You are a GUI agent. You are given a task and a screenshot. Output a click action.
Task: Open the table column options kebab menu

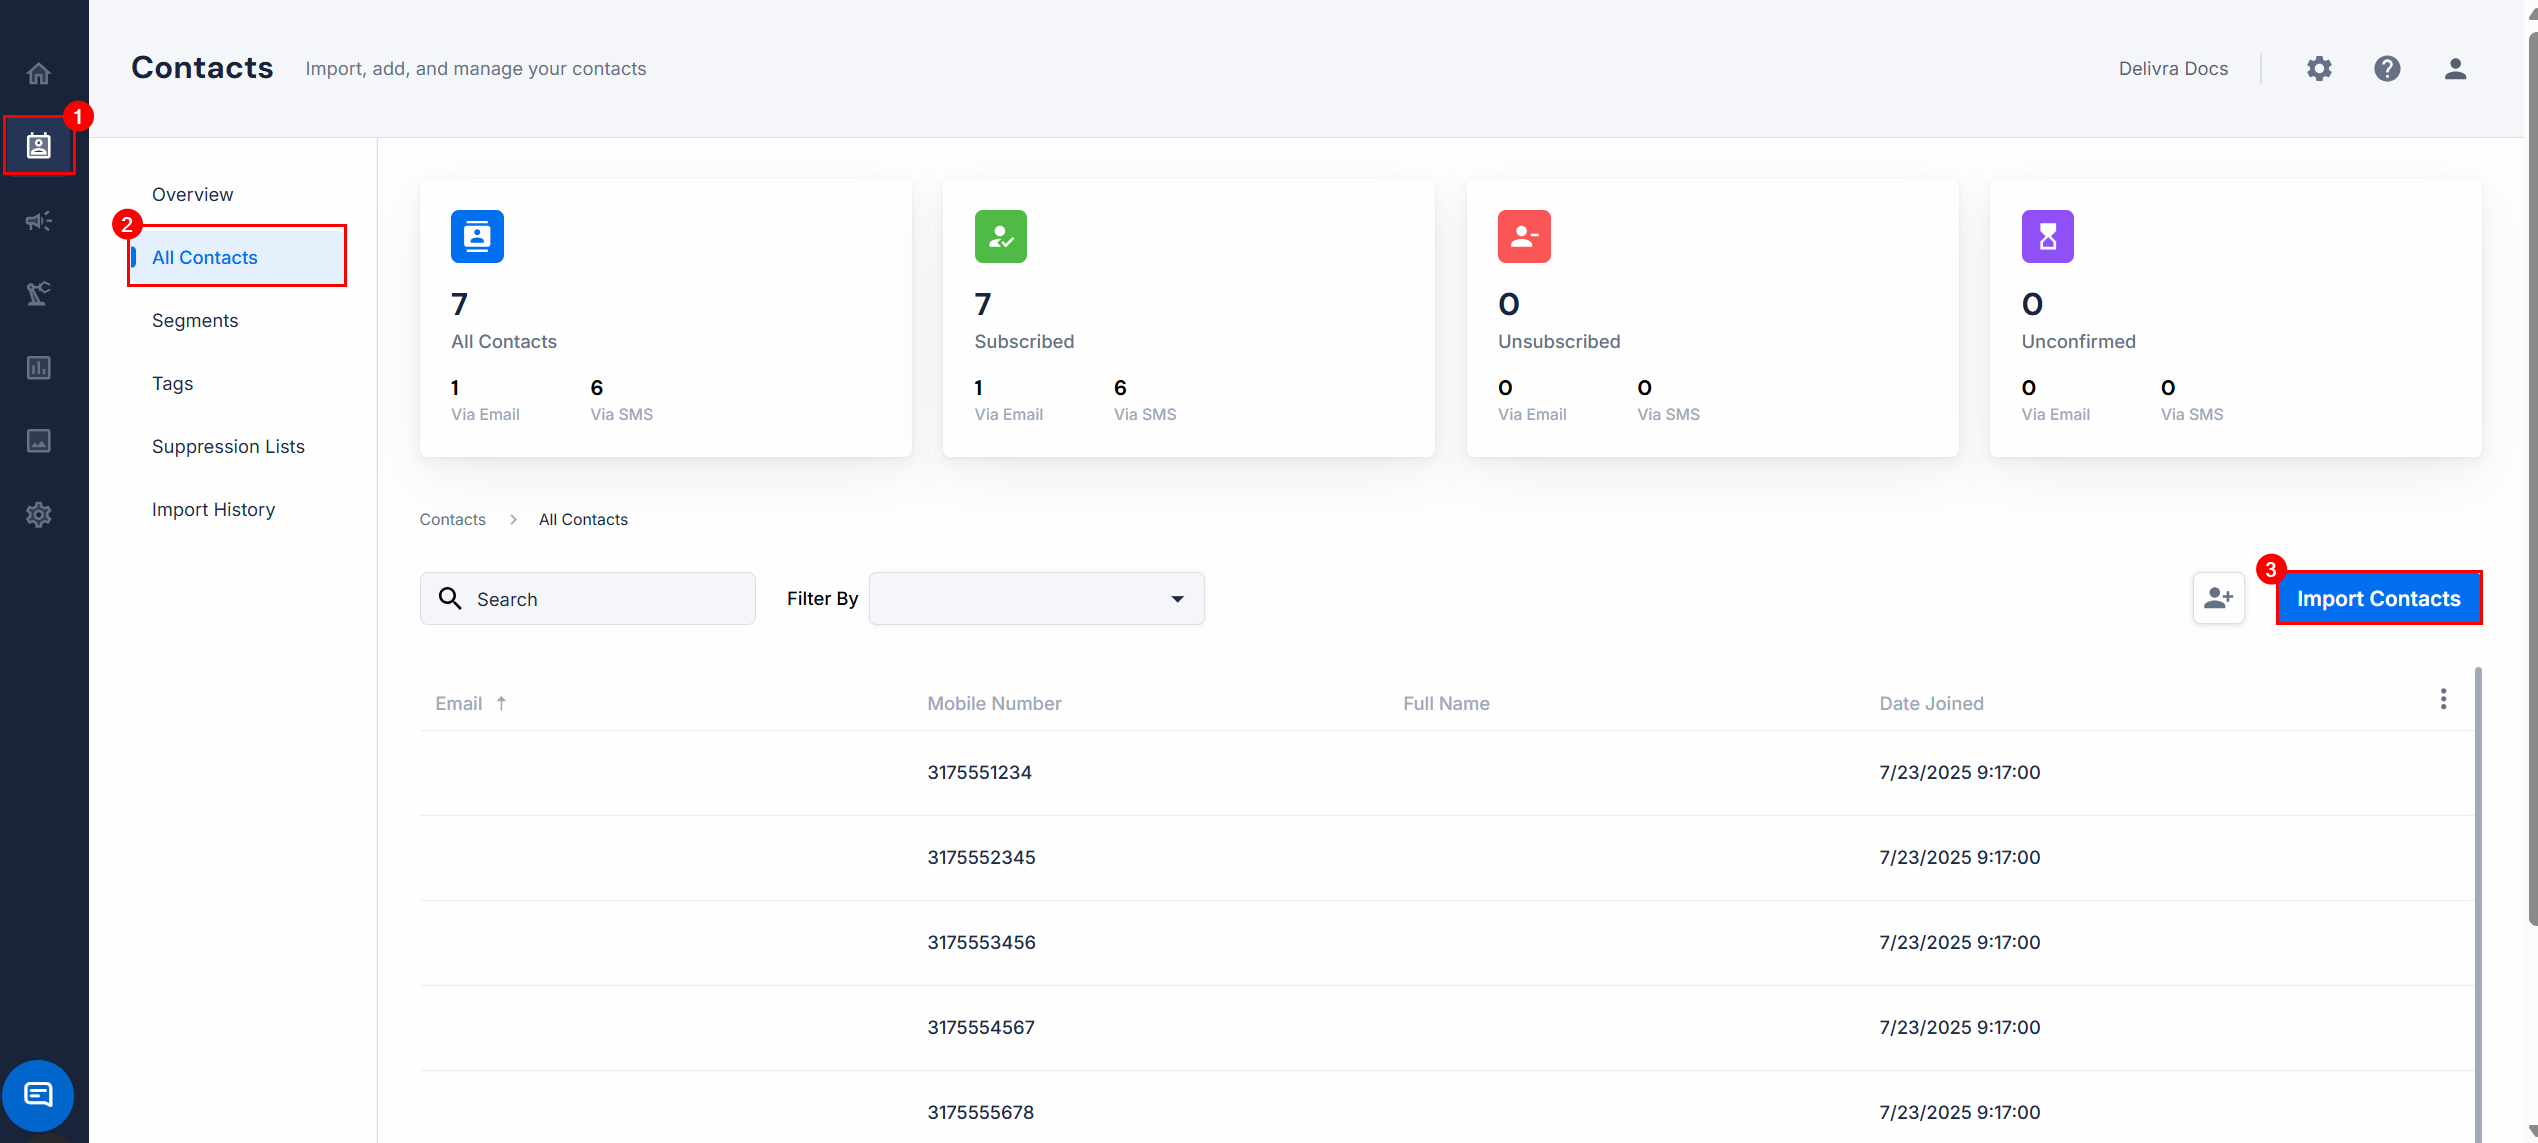coord(2443,699)
